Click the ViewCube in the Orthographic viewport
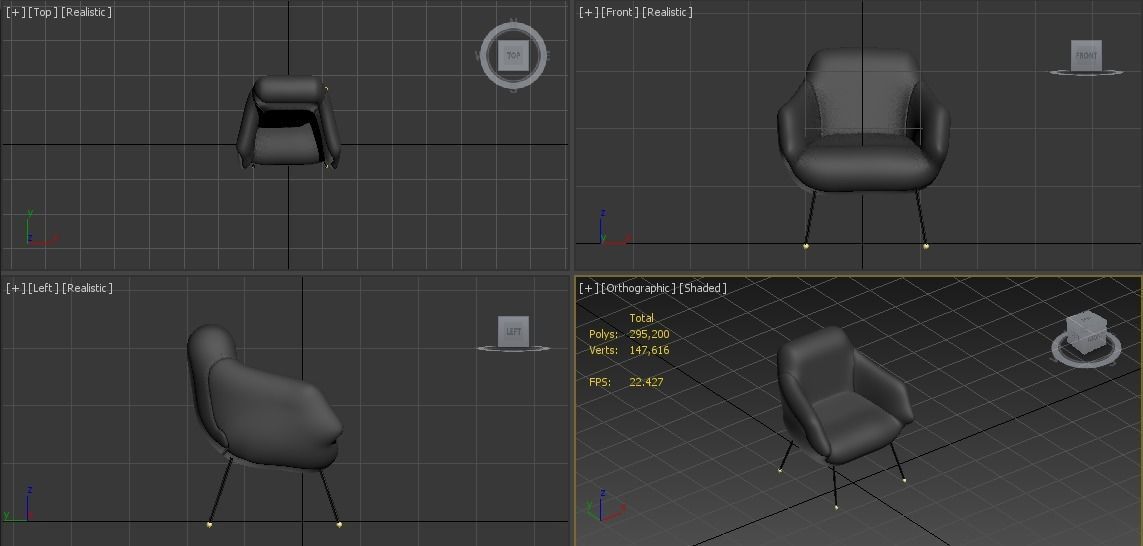The width and height of the screenshot is (1143, 546). pos(1085,332)
